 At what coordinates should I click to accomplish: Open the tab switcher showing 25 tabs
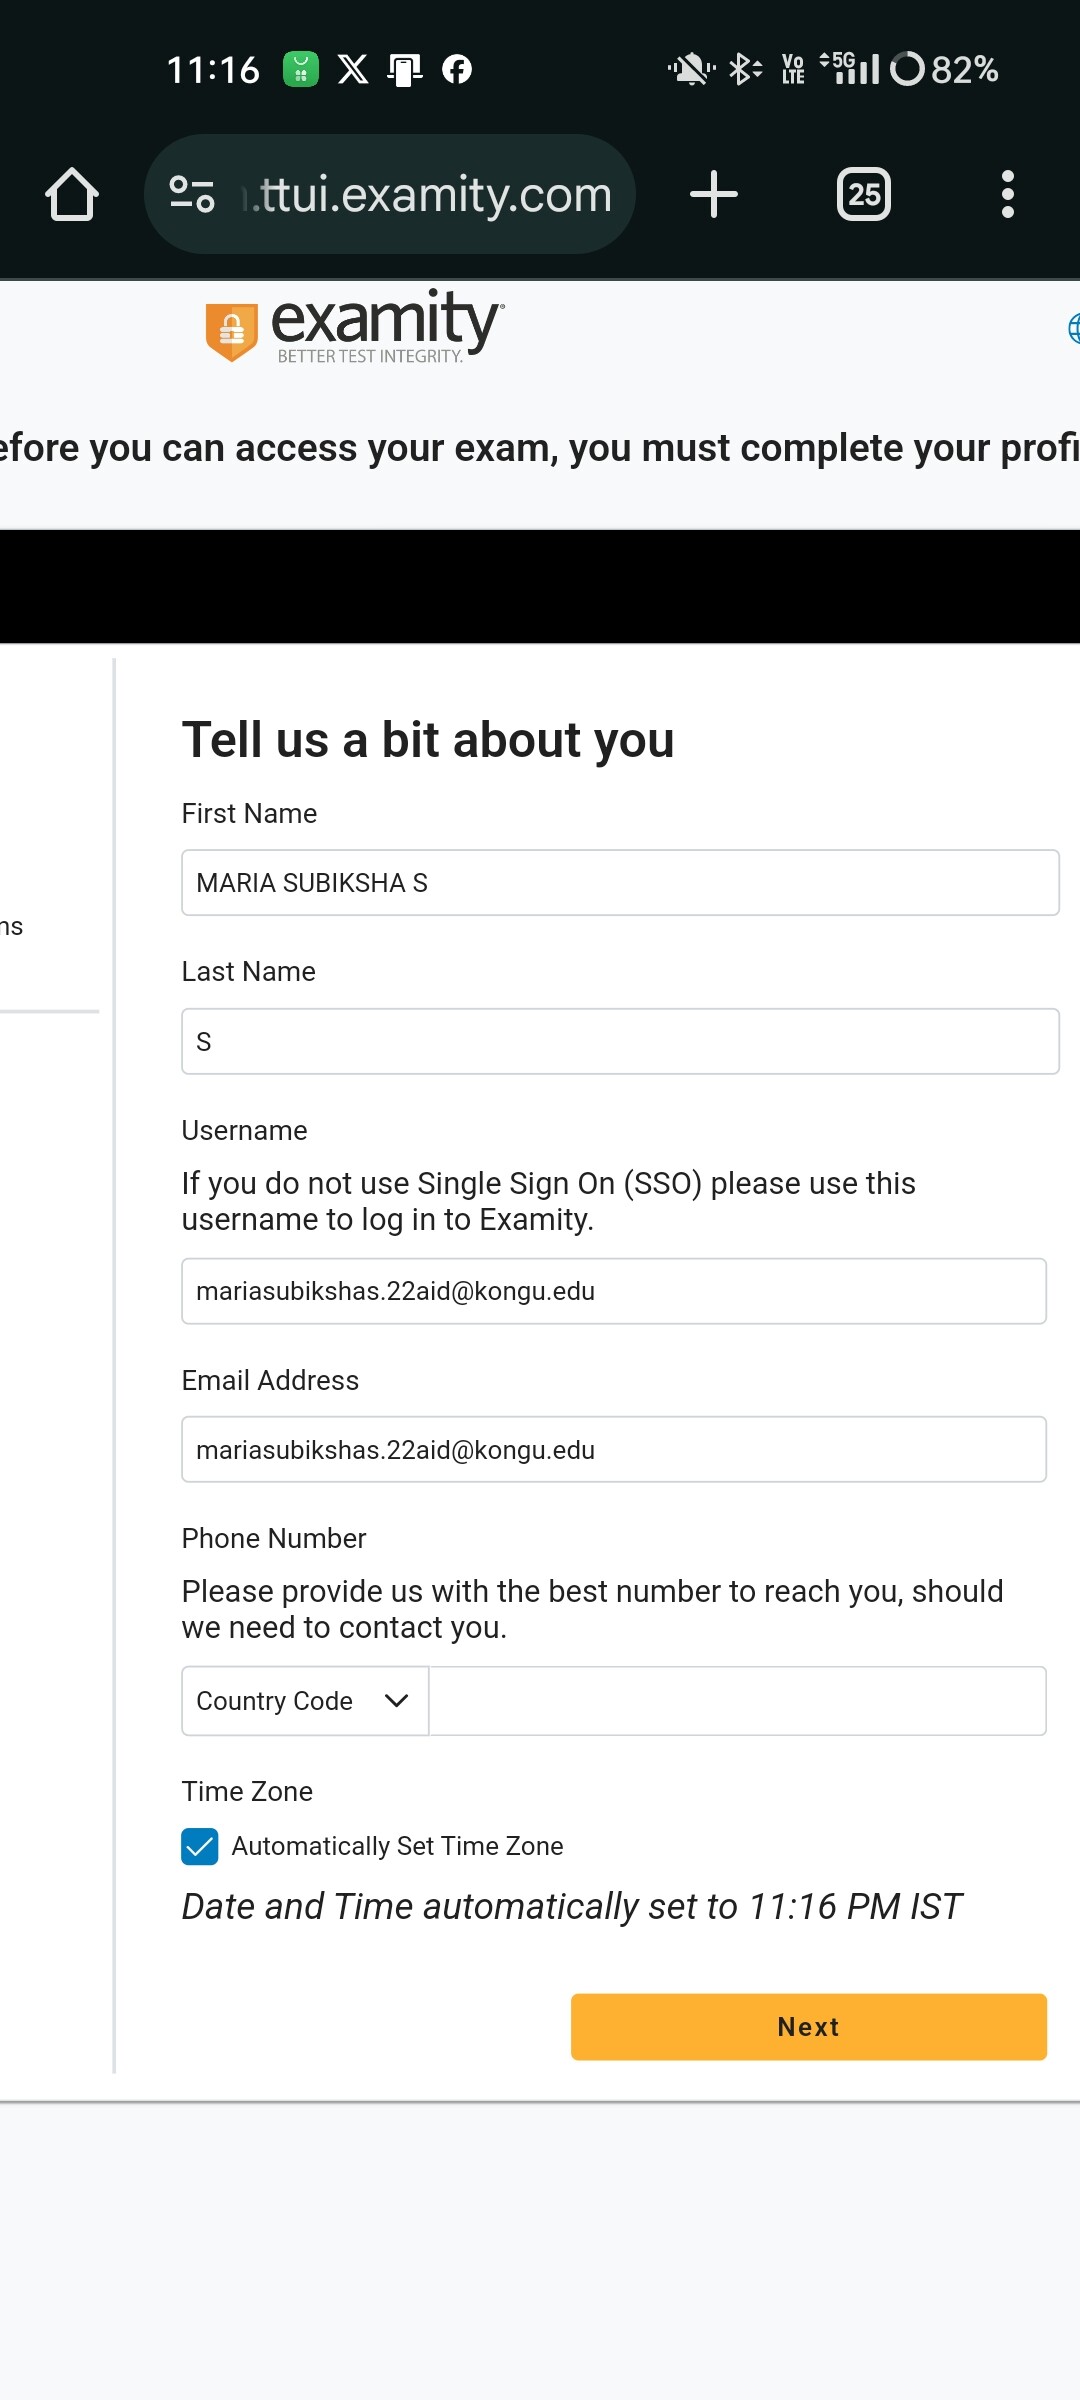[x=864, y=194]
